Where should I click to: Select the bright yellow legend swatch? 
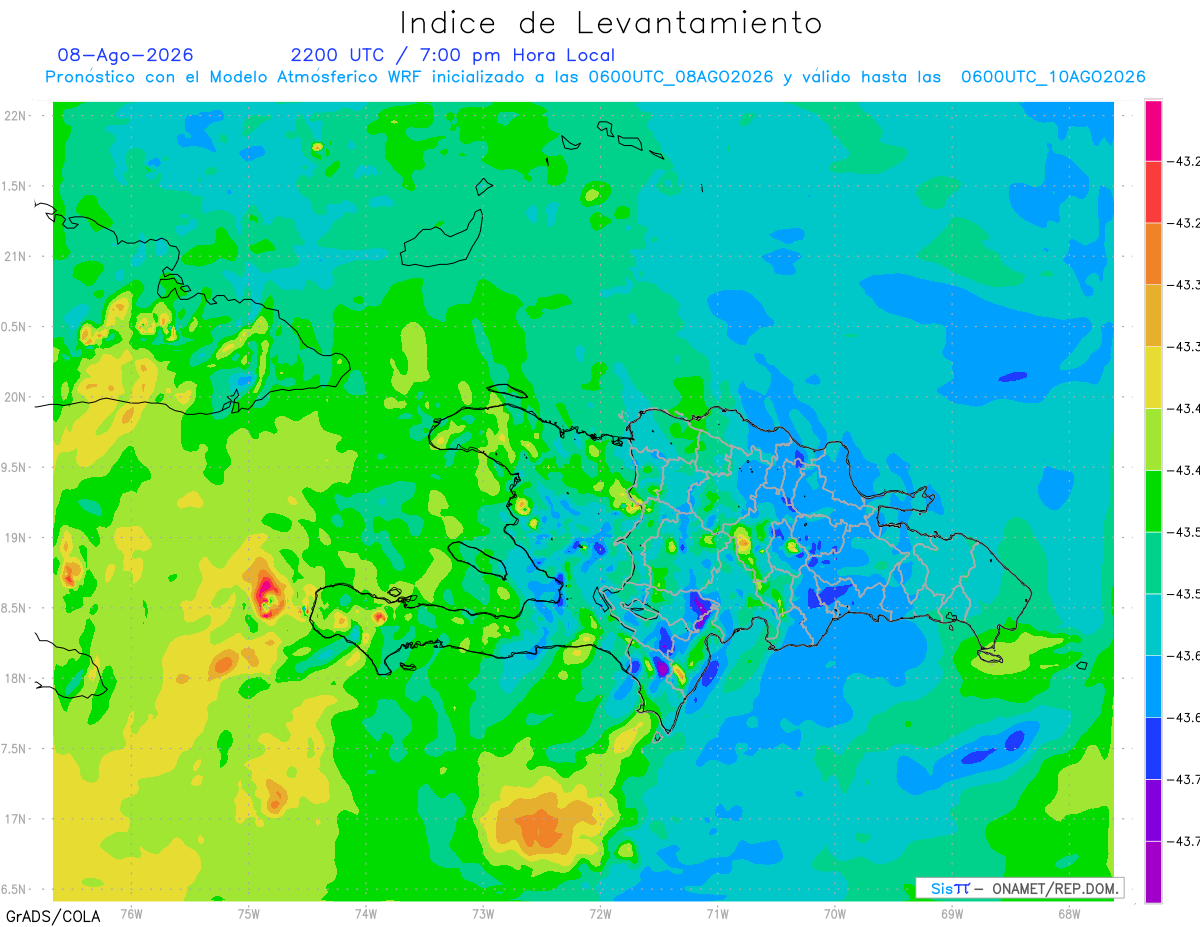[1153, 377]
